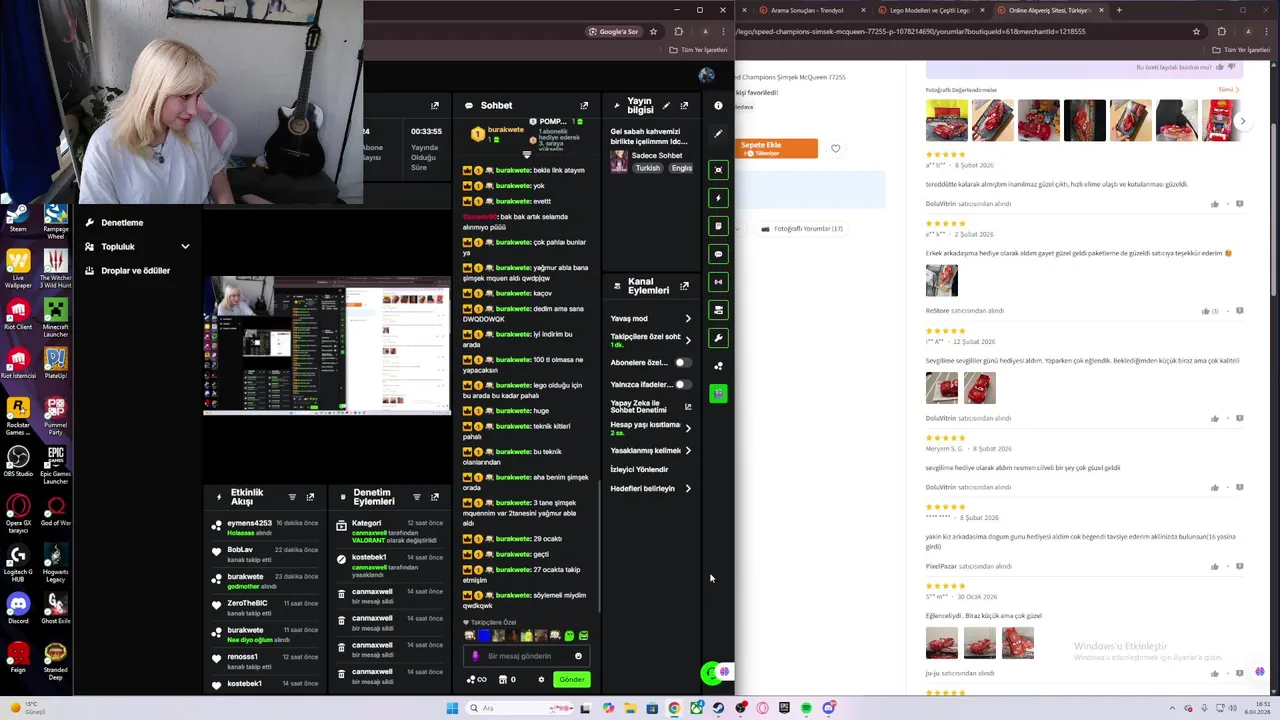Toggle Abonelere özel sohbet switch
Image resolution: width=1280 pixels, height=720 pixels.
point(682,362)
